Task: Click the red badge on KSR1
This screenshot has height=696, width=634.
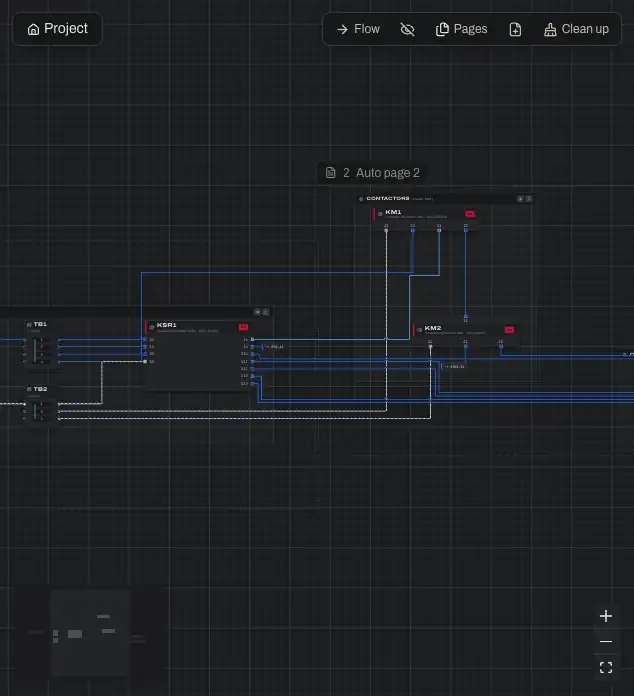Action: pyautogui.click(x=243, y=327)
